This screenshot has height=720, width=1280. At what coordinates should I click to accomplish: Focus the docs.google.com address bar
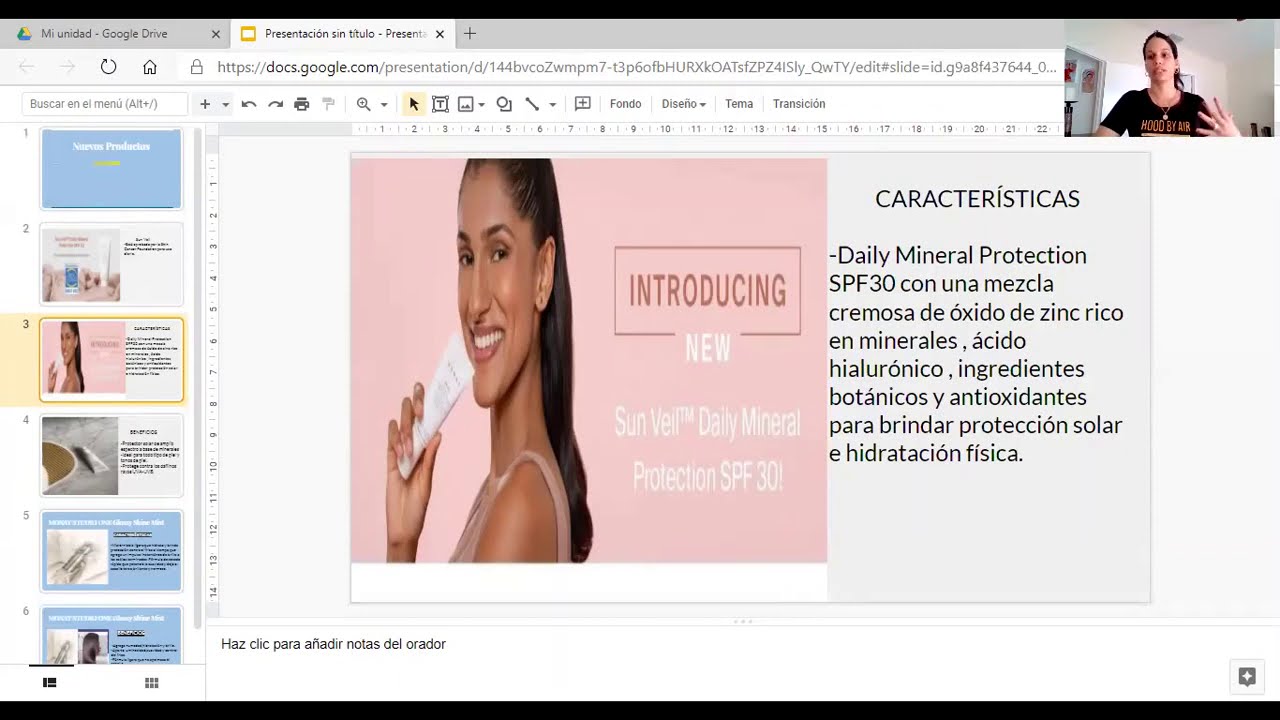pos(636,67)
